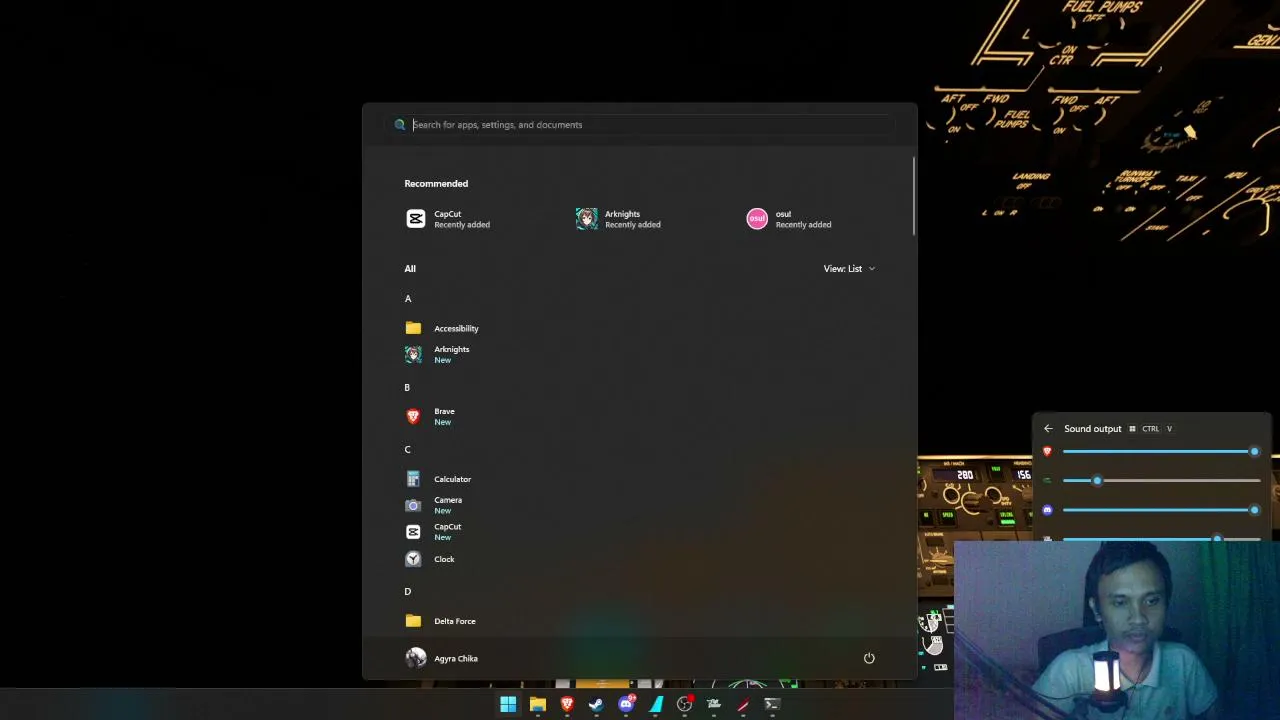Go back from the Sound output panel

[x=1048, y=429]
